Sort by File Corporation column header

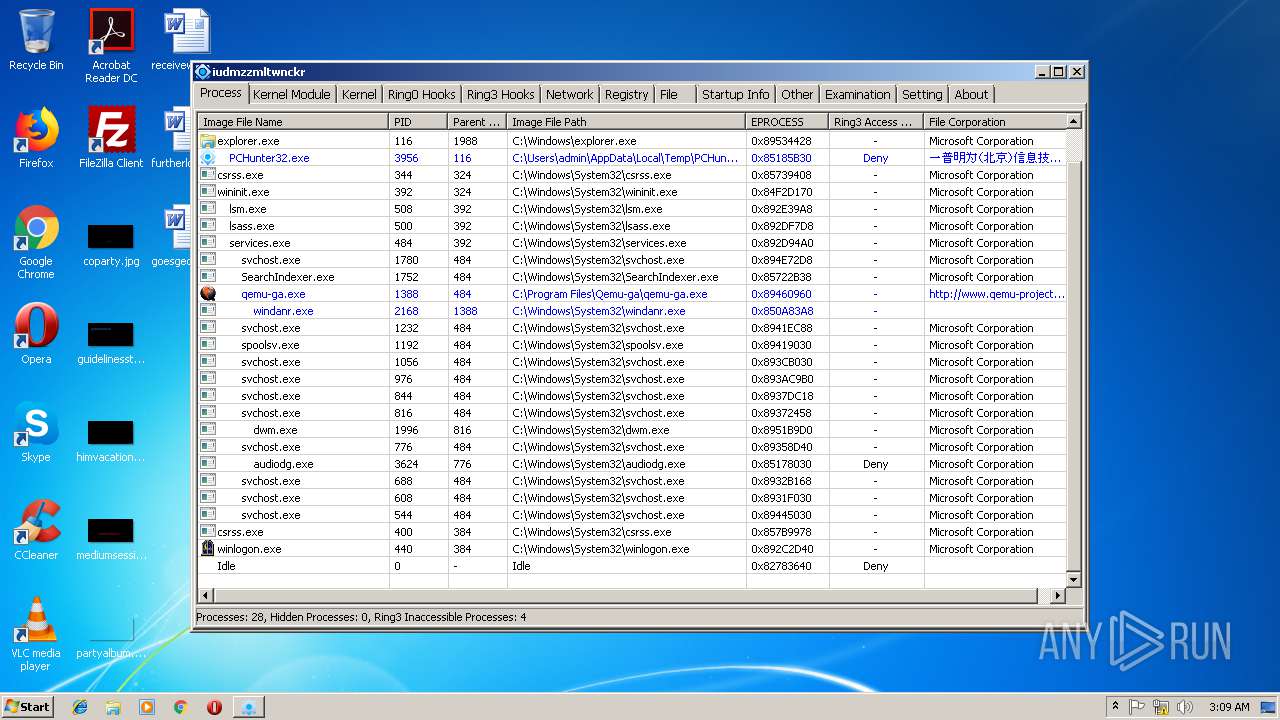point(995,122)
